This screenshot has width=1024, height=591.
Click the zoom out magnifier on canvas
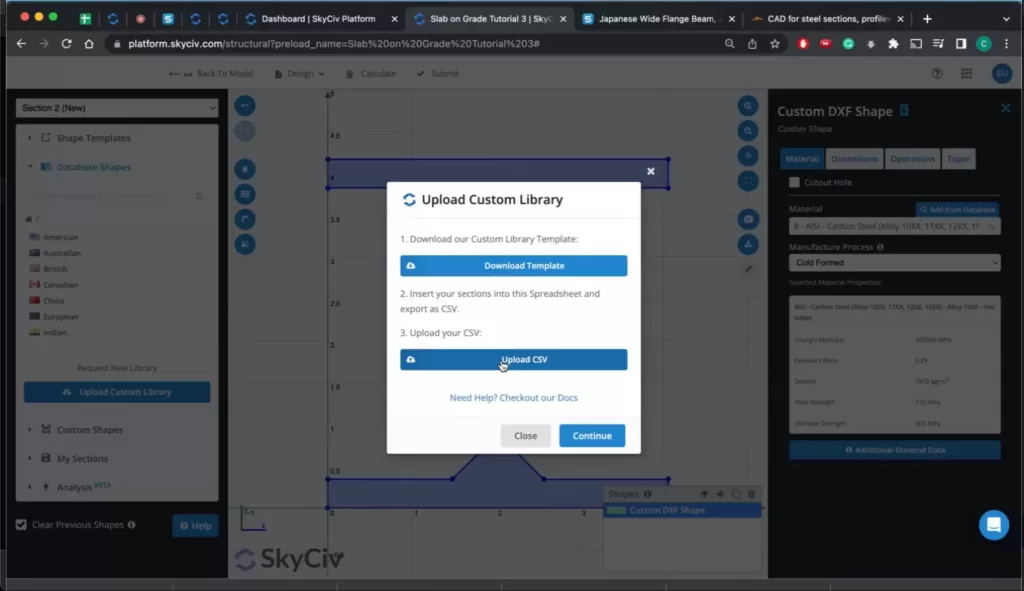[748, 131]
